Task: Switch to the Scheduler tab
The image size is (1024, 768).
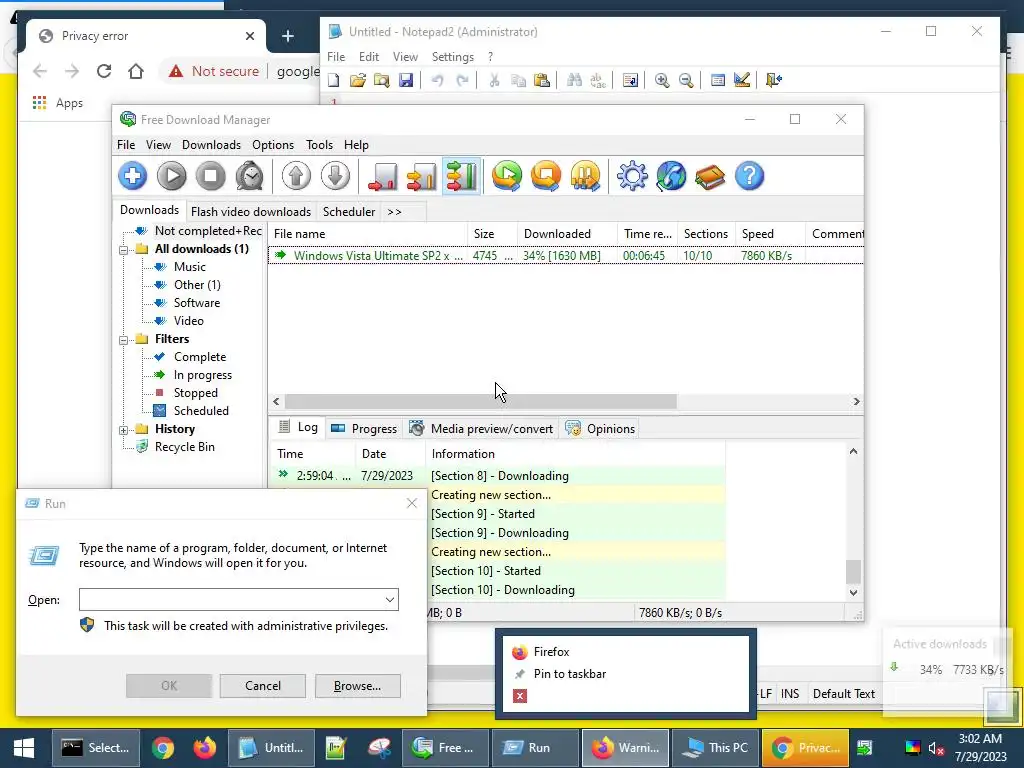Action: tap(349, 212)
